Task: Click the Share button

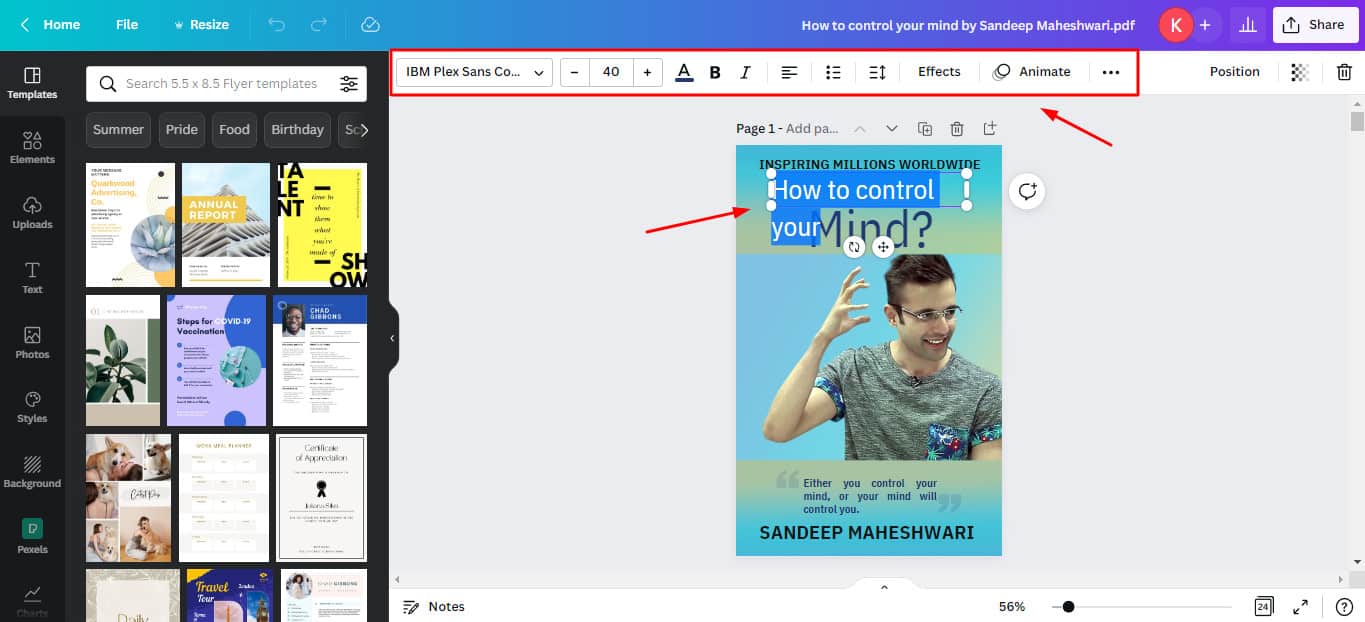Action: 1314,25
